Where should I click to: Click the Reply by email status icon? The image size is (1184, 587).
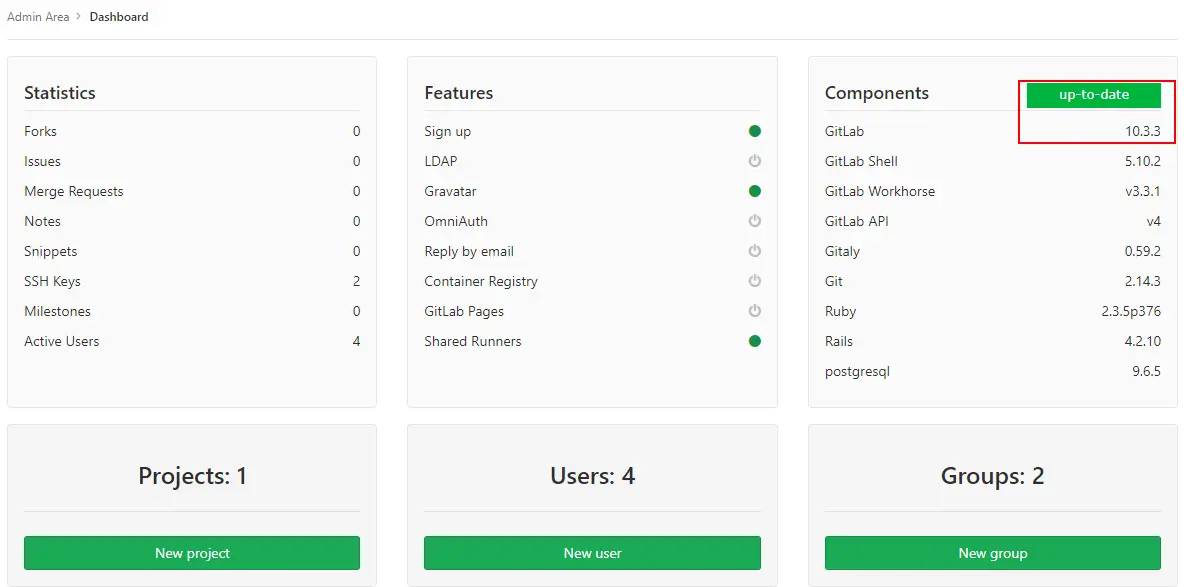click(x=755, y=251)
